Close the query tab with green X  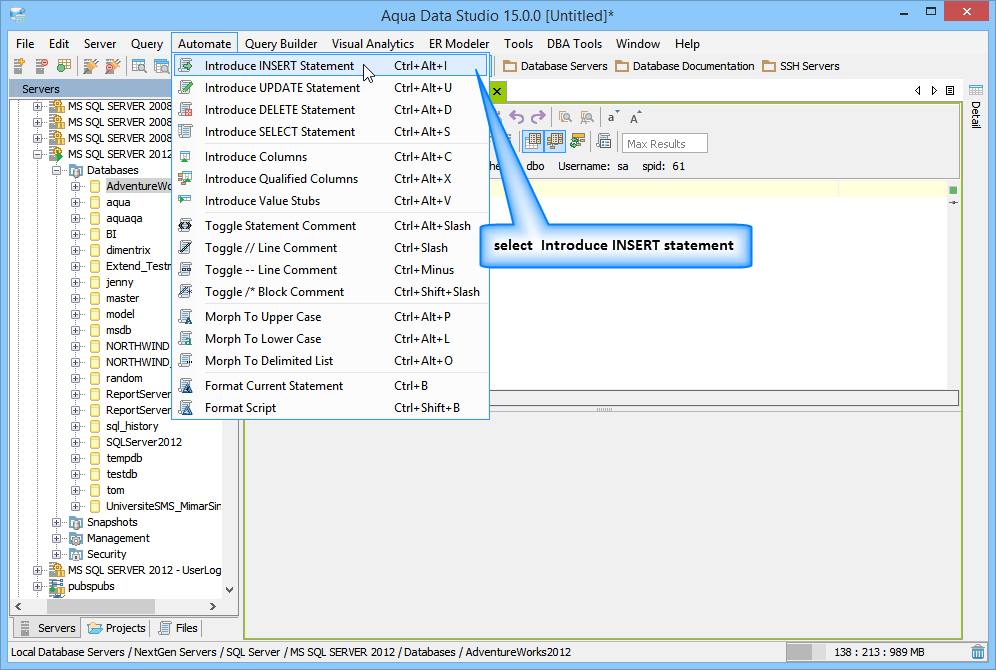(x=497, y=91)
